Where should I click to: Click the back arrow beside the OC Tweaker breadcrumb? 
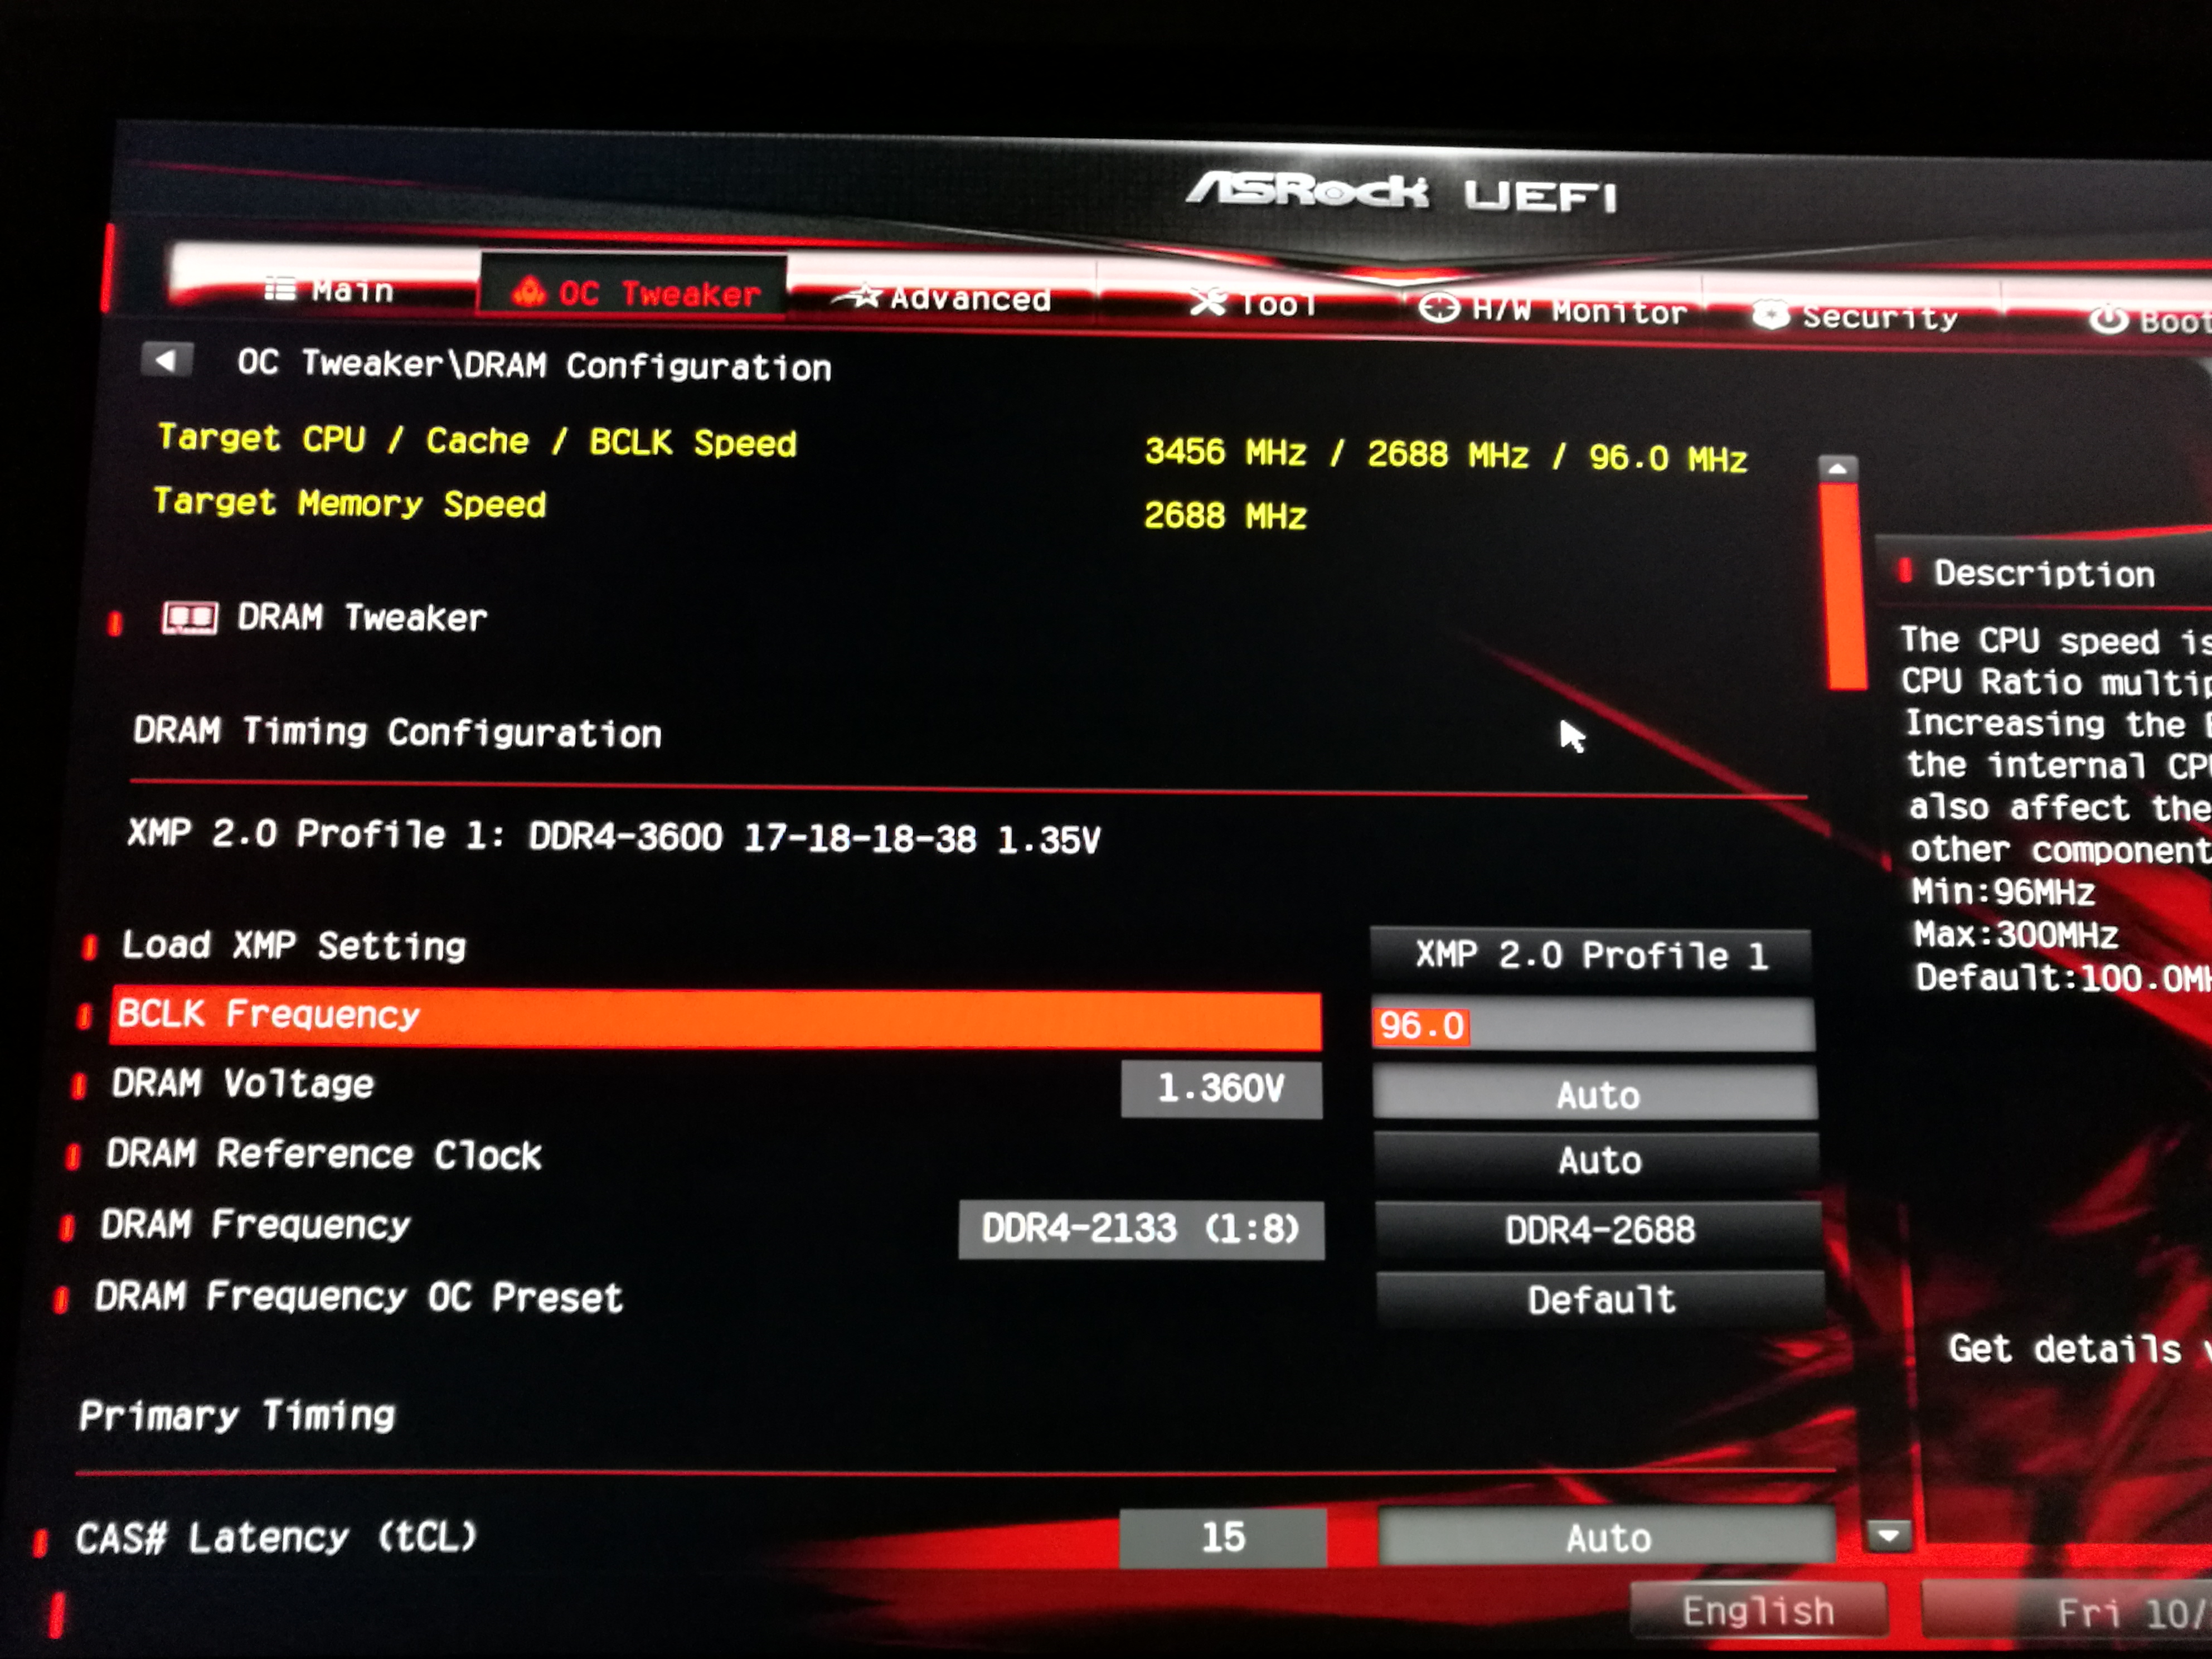coord(167,360)
